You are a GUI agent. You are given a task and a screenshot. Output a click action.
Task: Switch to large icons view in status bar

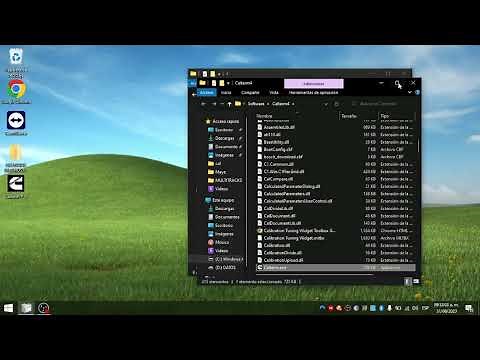tap(416, 282)
